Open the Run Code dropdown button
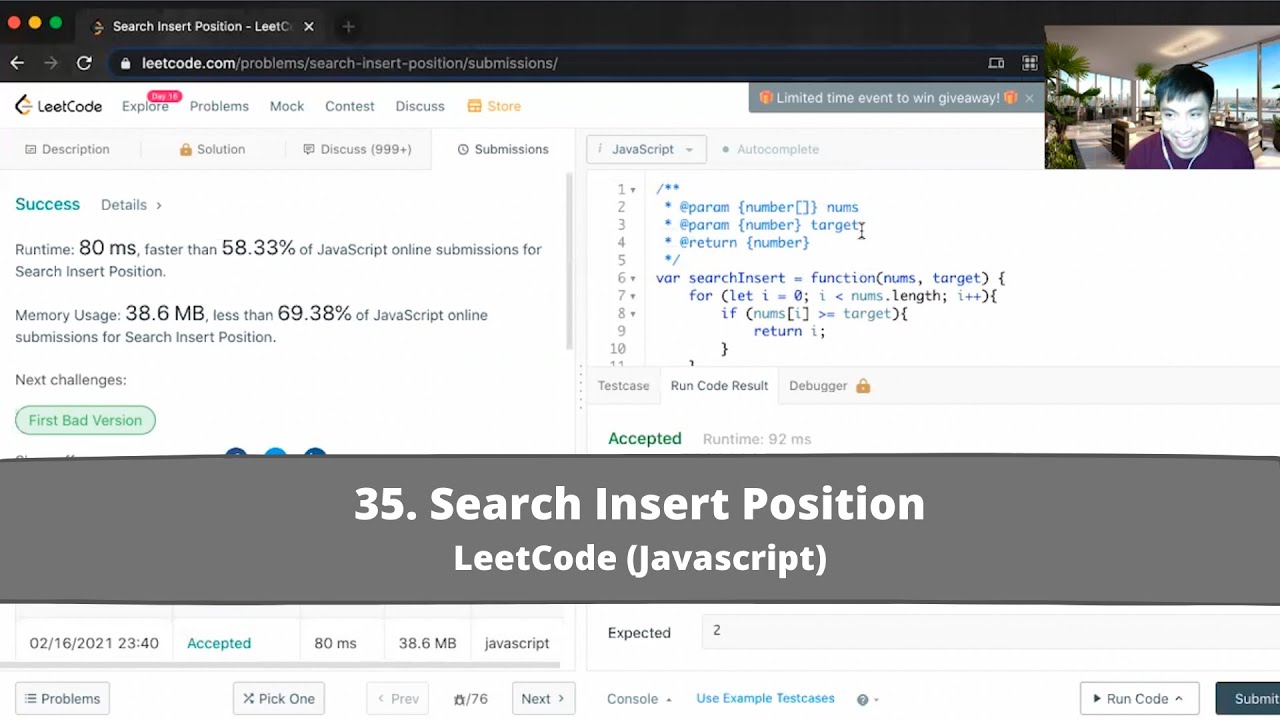The height and width of the screenshot is (720, 1280). (x=1139, y=699)
